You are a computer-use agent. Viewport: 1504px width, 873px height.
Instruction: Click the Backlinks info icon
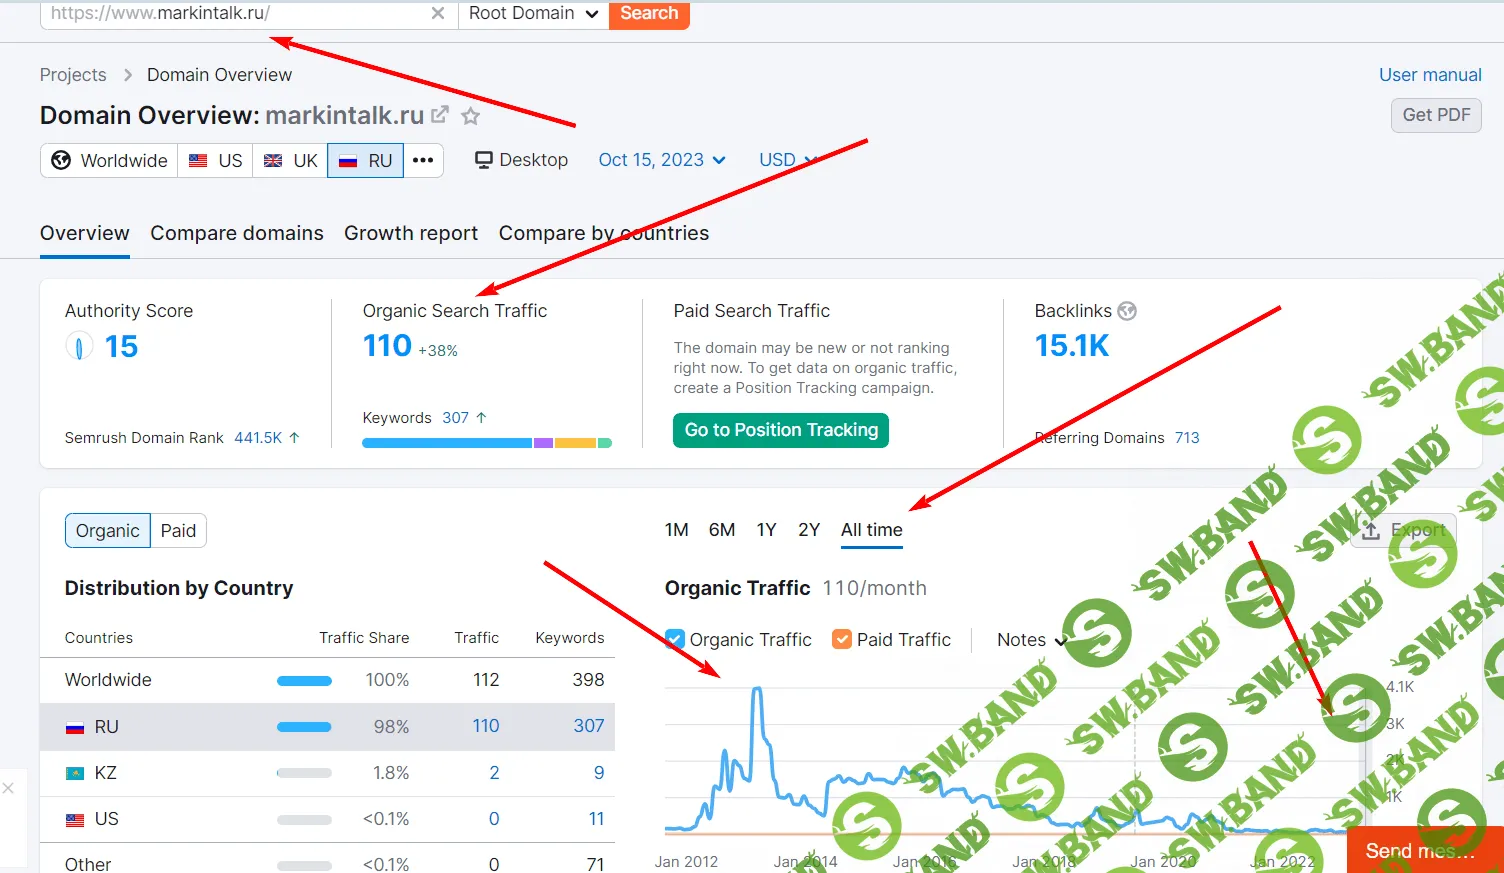click(1127, 311)
